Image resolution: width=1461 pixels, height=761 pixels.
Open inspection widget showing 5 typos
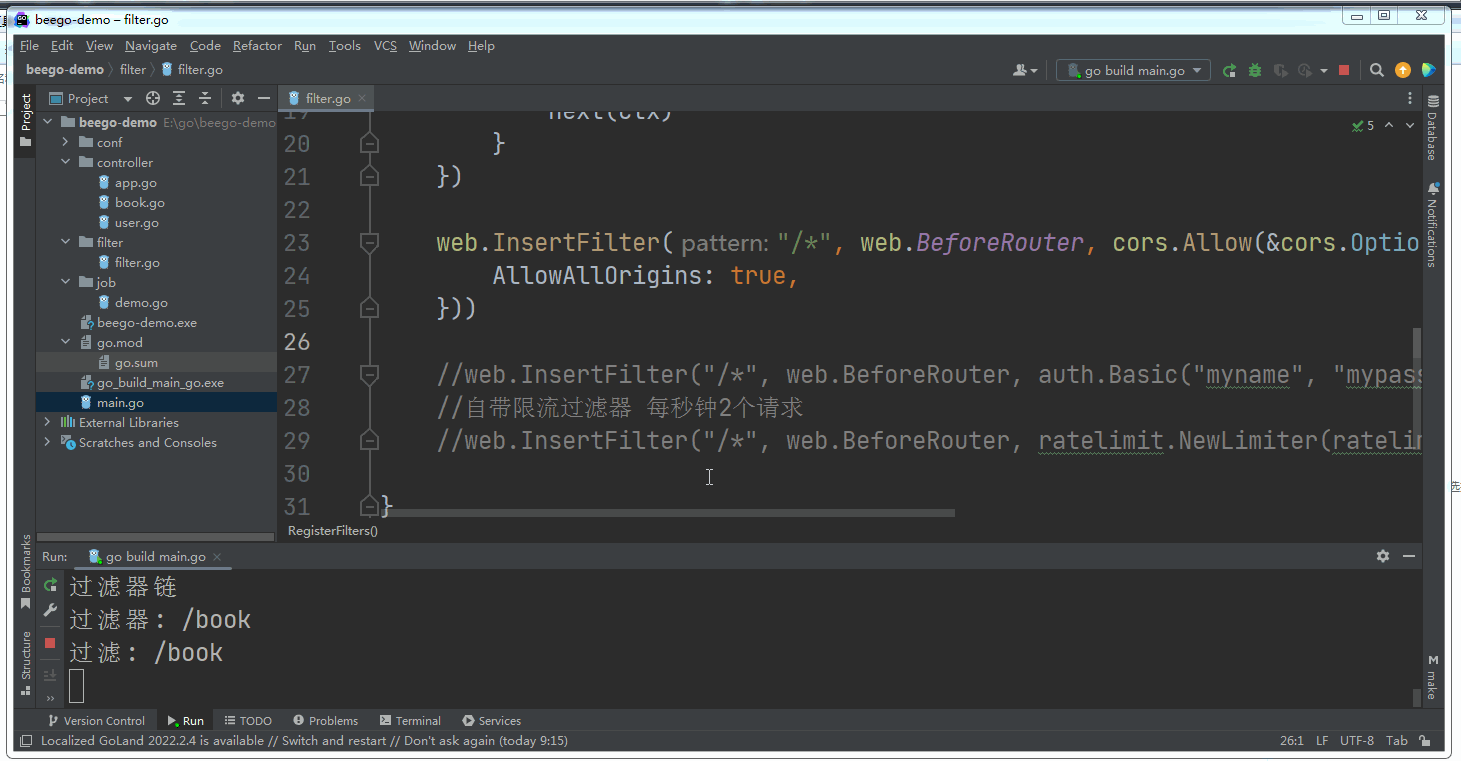point(1363,126)
